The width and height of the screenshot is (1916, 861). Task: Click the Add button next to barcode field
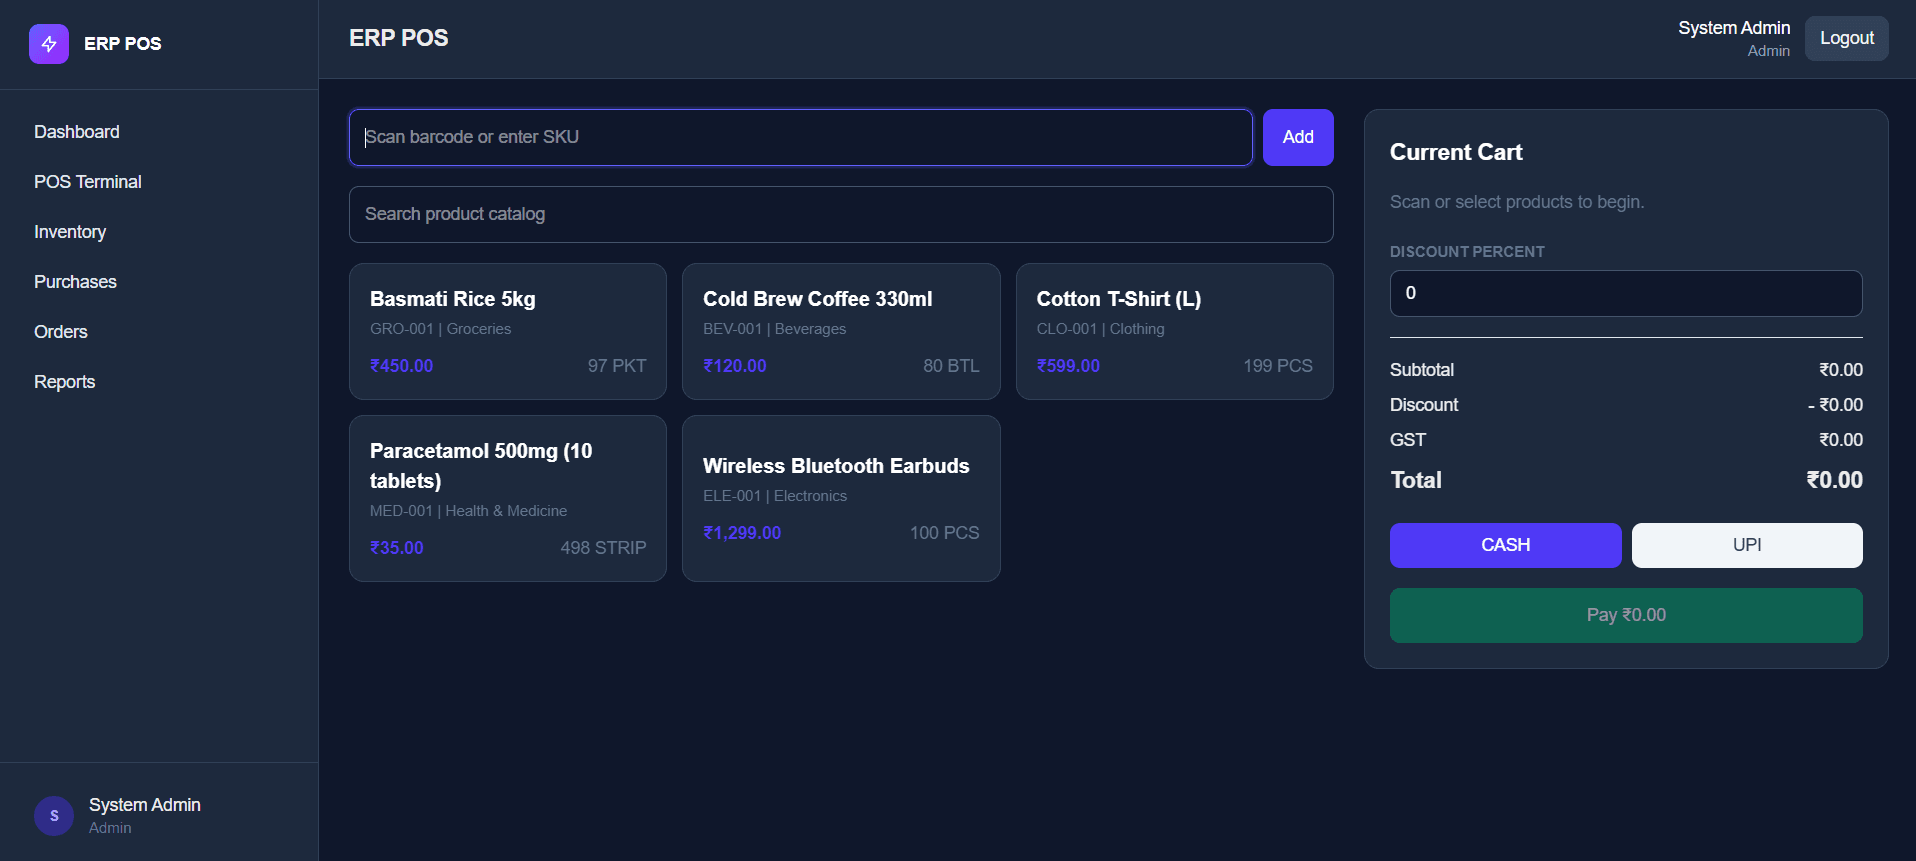pyautogui.click(x=1298, y=137)
